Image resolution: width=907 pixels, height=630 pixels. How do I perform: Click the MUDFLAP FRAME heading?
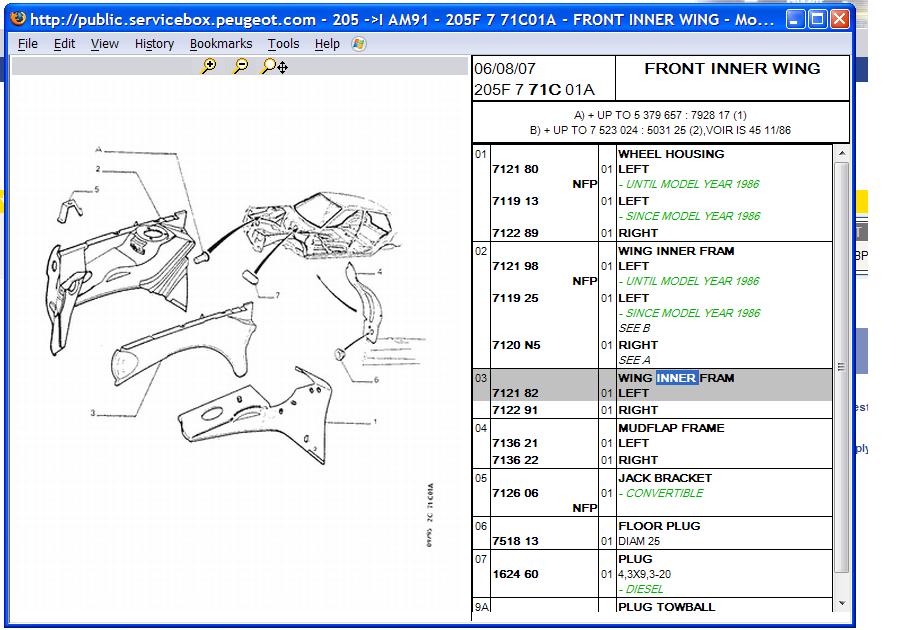(671, 428)
